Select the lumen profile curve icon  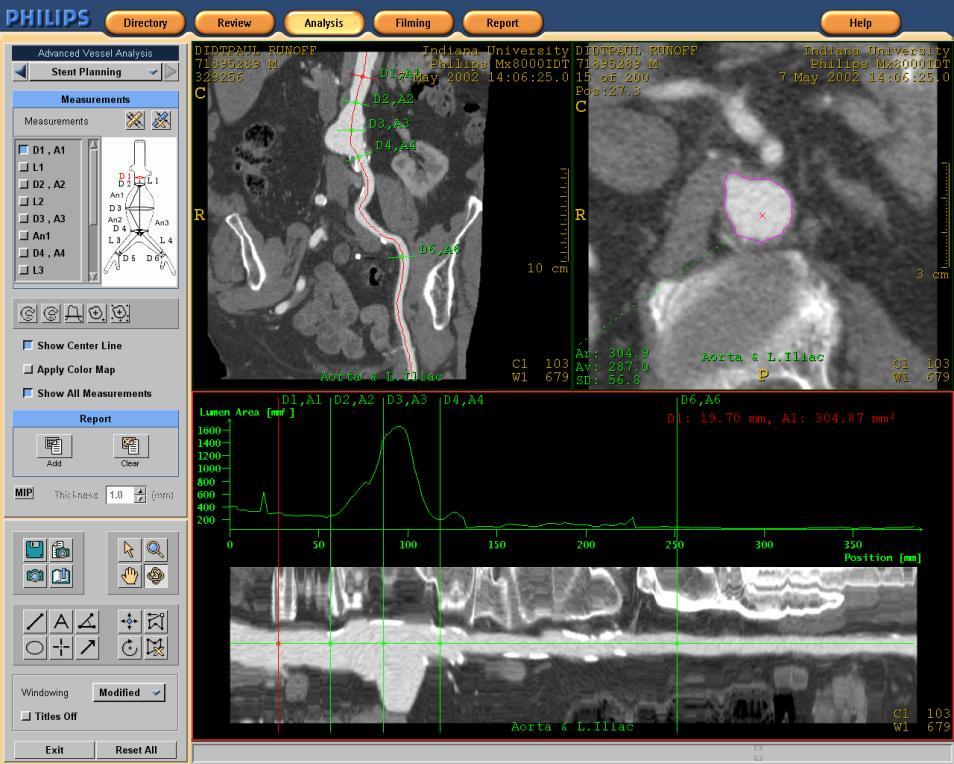tap(74, 314)
